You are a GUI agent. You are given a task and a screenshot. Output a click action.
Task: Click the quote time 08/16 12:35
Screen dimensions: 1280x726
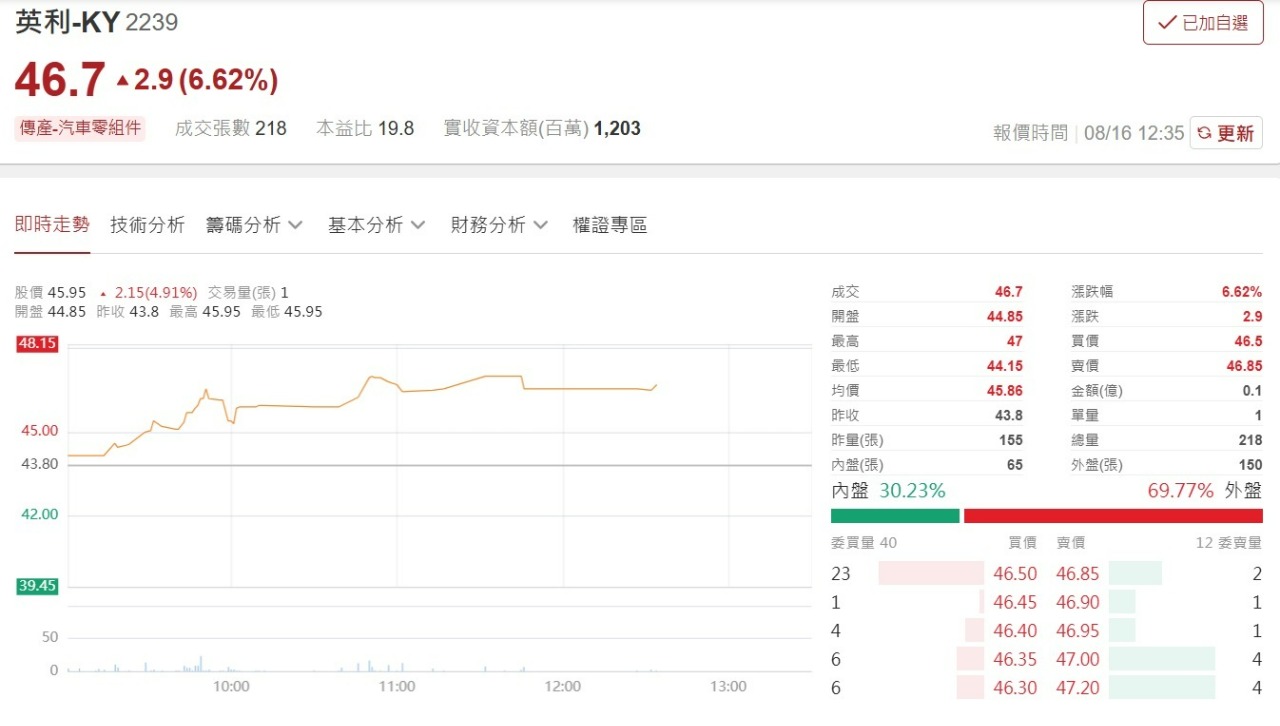tap(1134, 132)
